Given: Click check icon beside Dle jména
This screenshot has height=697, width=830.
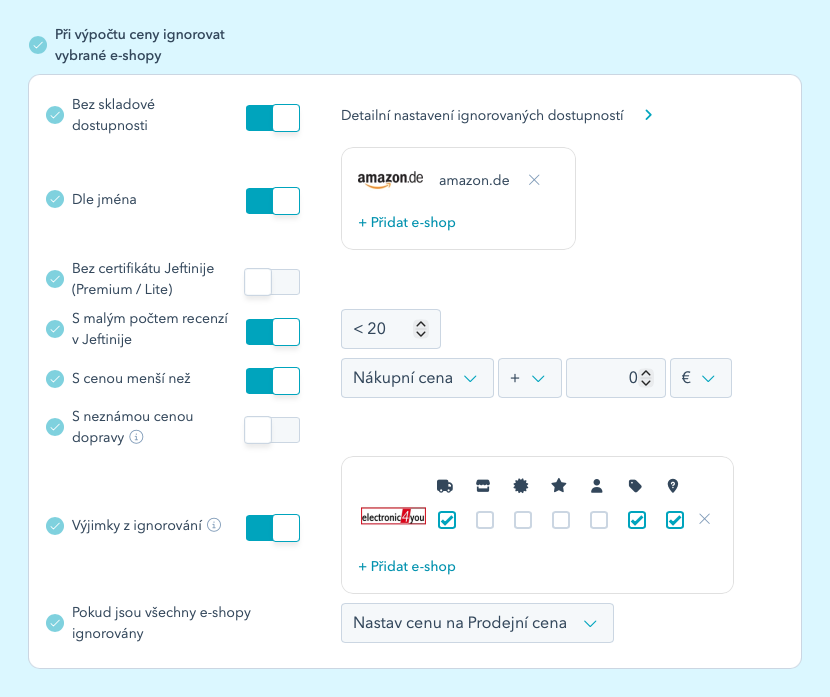Looking at the screenshot, I should [55, 200].
